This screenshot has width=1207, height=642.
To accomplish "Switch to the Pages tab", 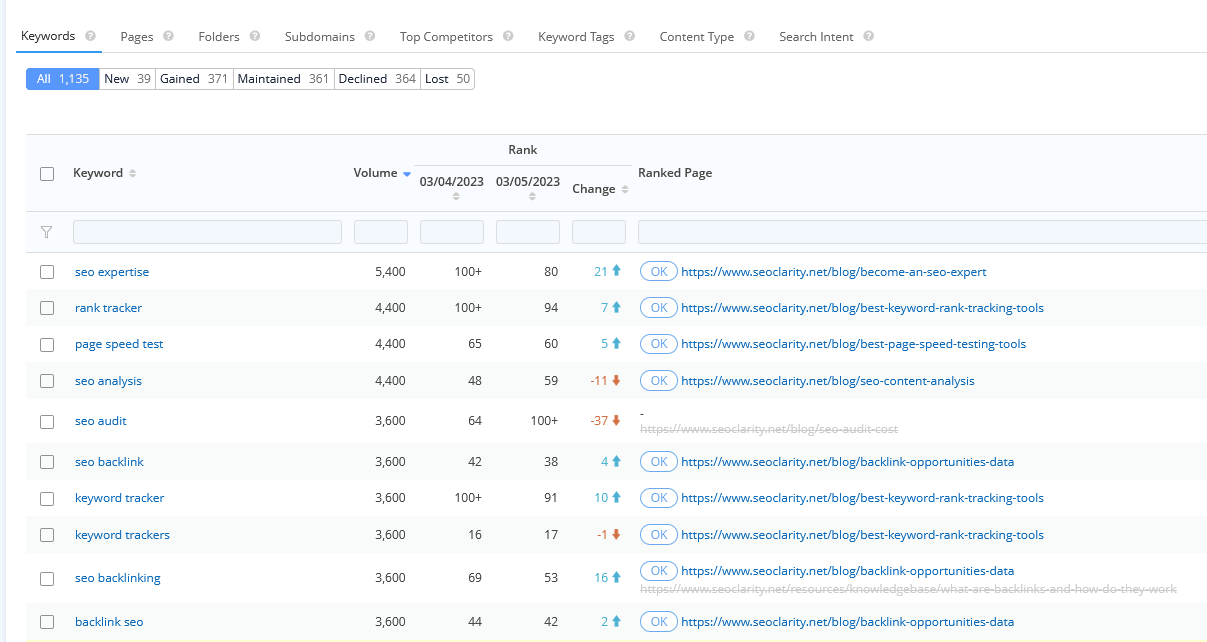I will [137, 37].
